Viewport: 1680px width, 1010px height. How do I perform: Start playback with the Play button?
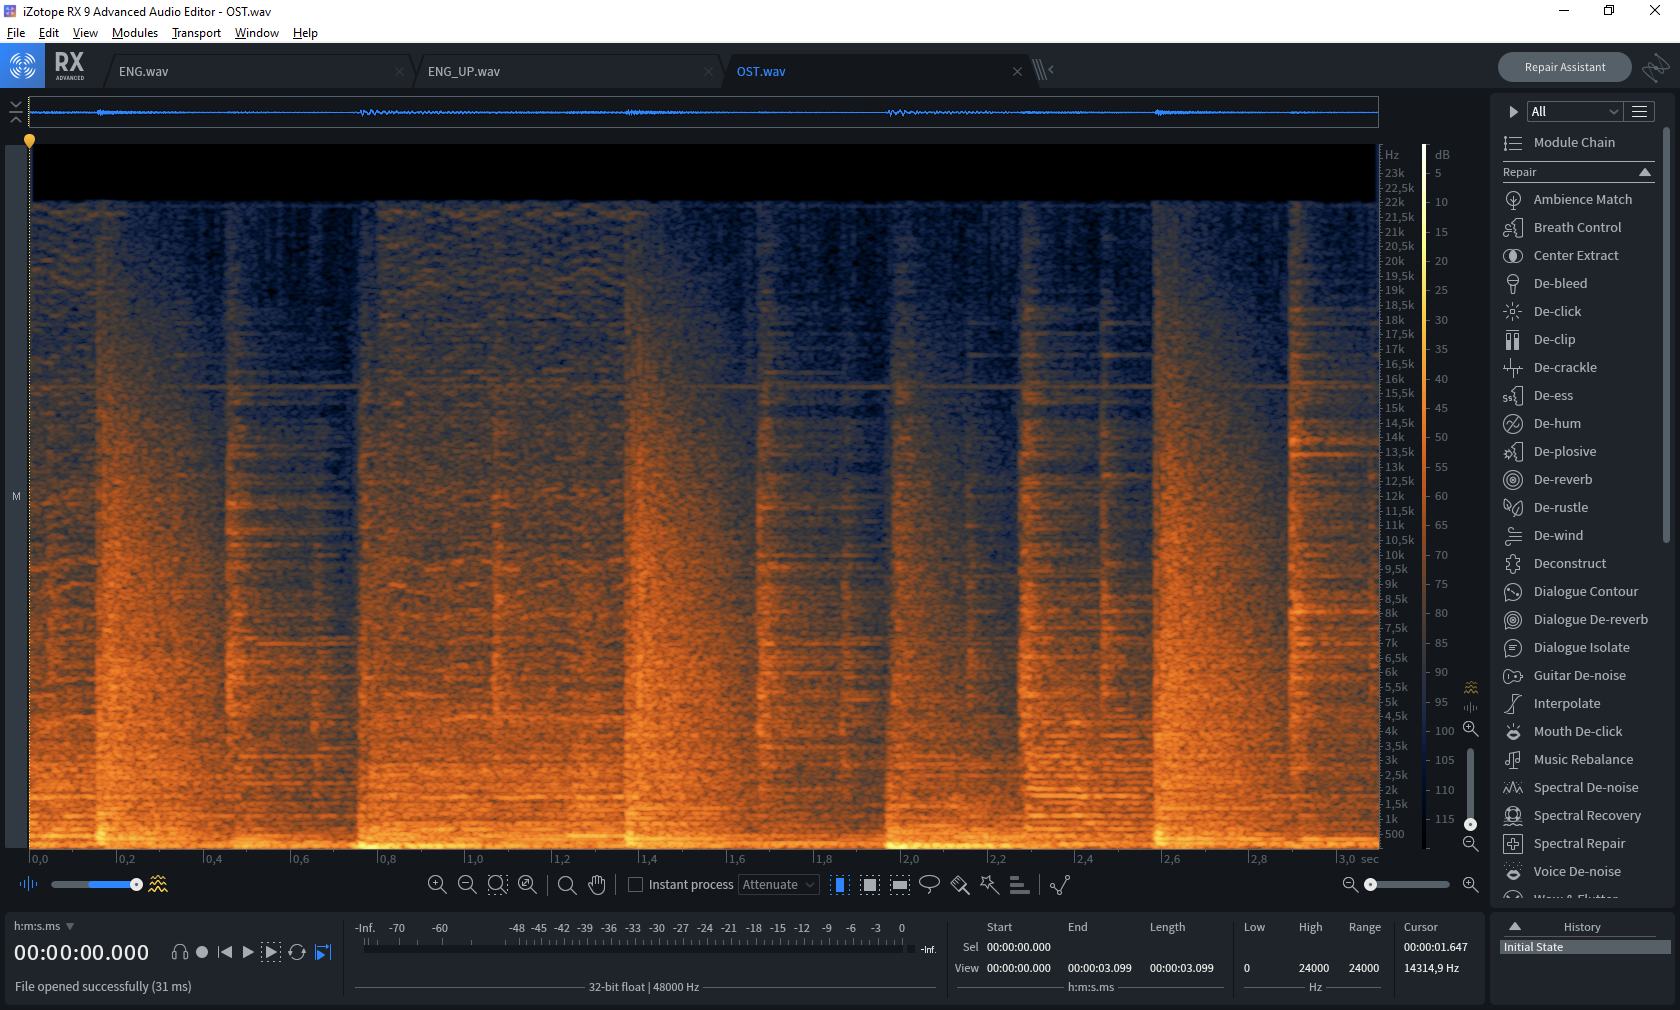248,952
